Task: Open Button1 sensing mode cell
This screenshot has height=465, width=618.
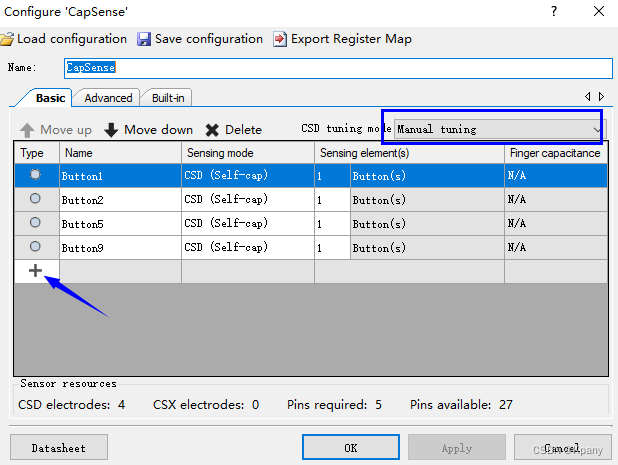Action: point(248,175)
